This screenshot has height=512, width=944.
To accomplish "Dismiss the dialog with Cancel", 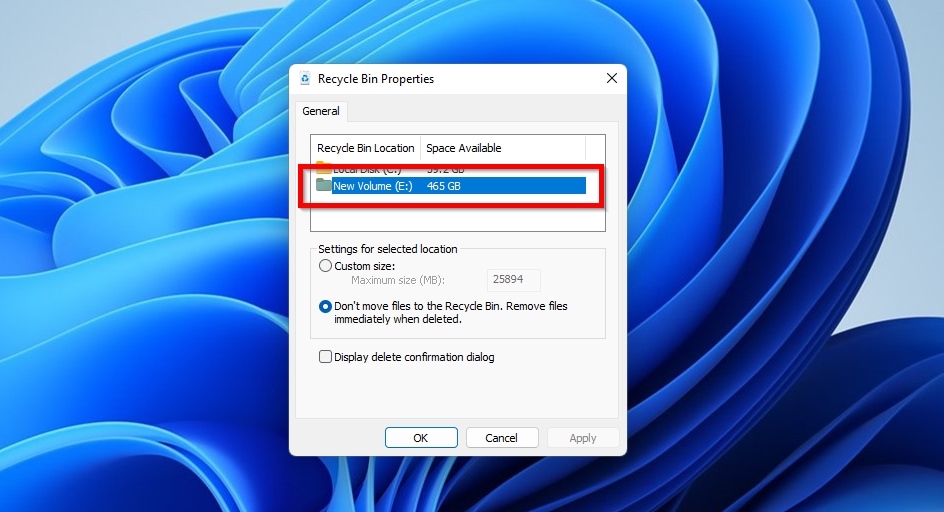I will (x=502, y=438).
